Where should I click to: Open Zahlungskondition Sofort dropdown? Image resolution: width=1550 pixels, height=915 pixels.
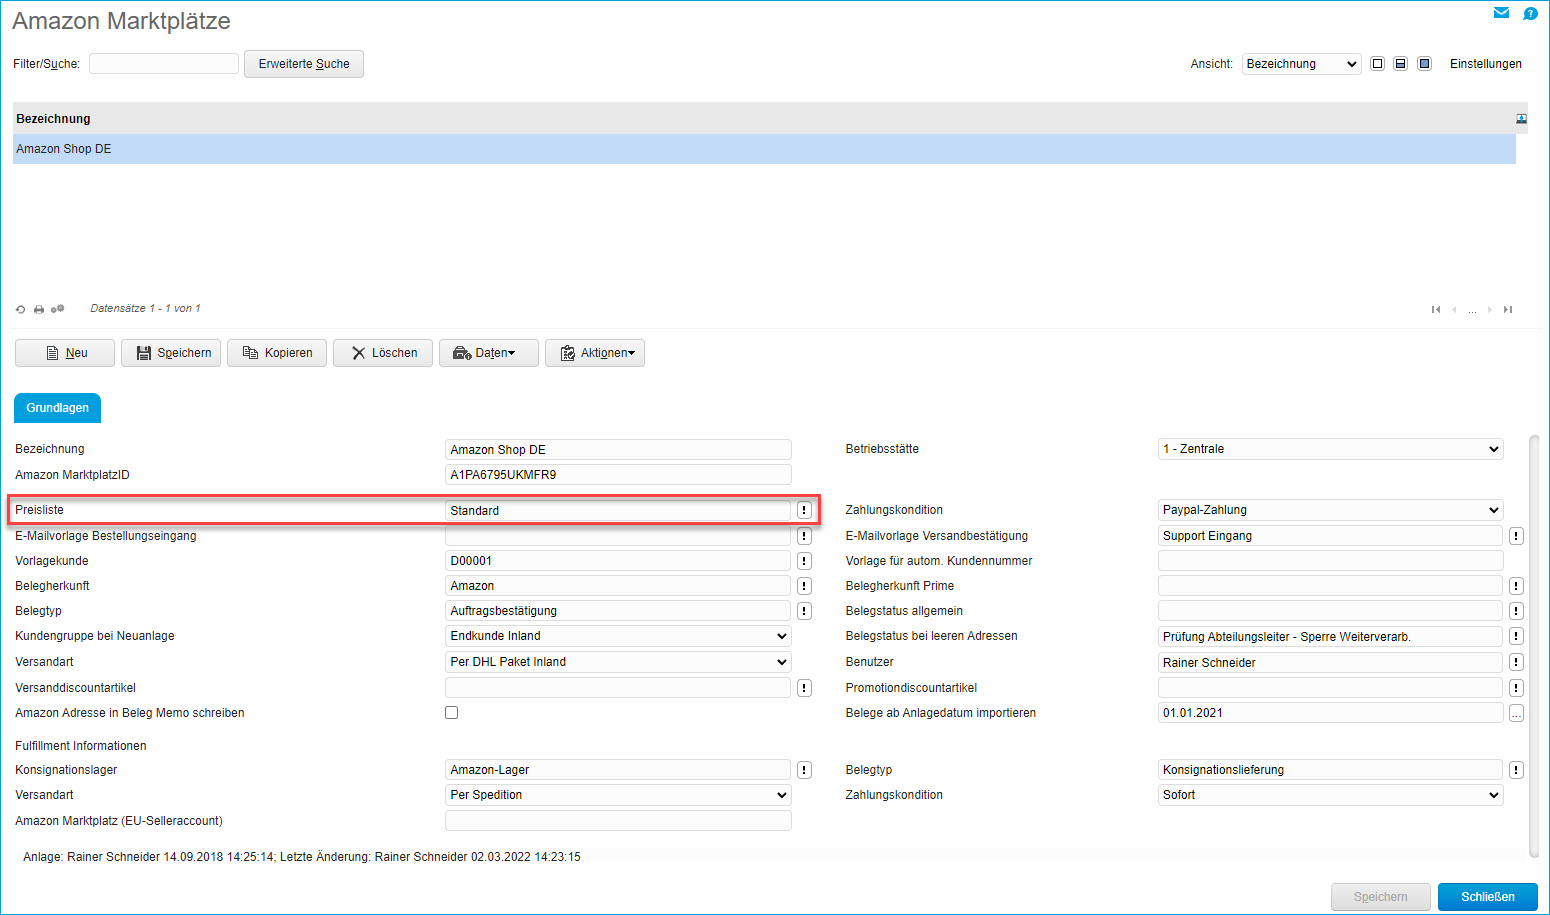click(x=1330, y=795)
